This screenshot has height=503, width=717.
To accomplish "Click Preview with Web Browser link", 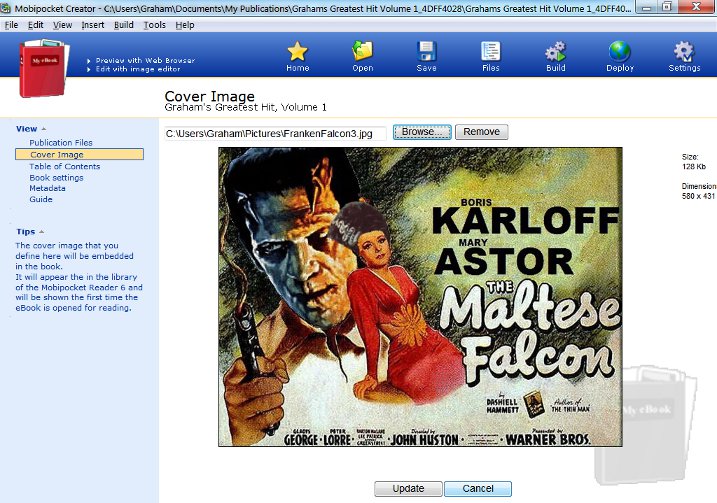I will [x=145, y=60].
